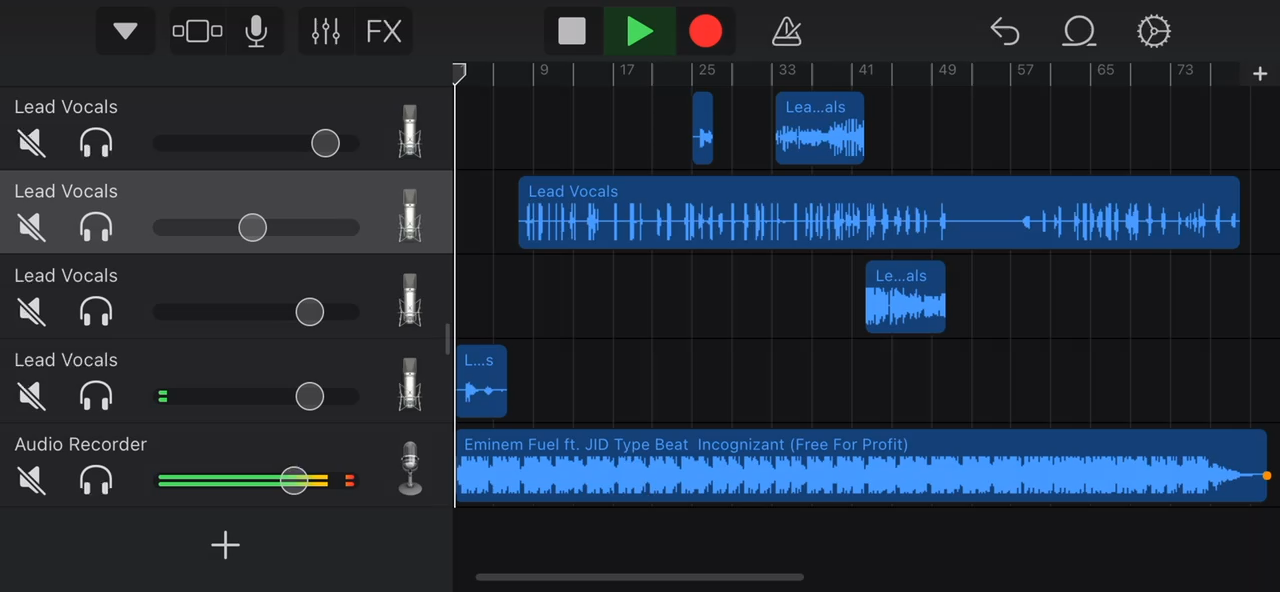This screenshot has width=1280, height=592.
Task: Solo the third Lead Vocals track
Action: (96, 312)
